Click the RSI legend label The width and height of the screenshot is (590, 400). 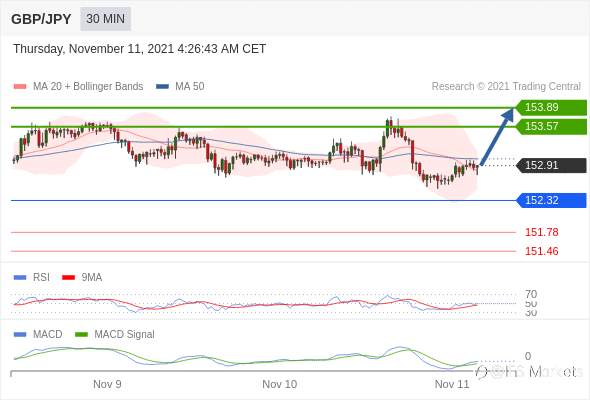41,277
